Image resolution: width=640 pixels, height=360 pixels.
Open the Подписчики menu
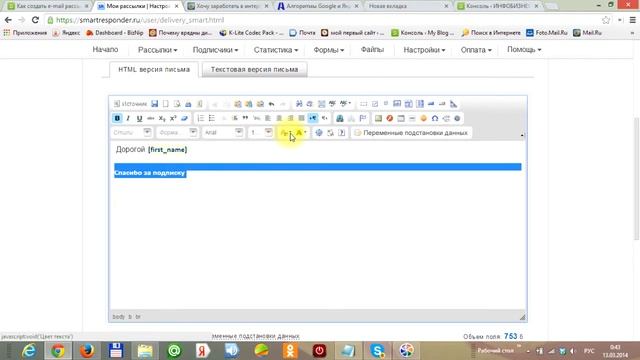coord(216,50)
